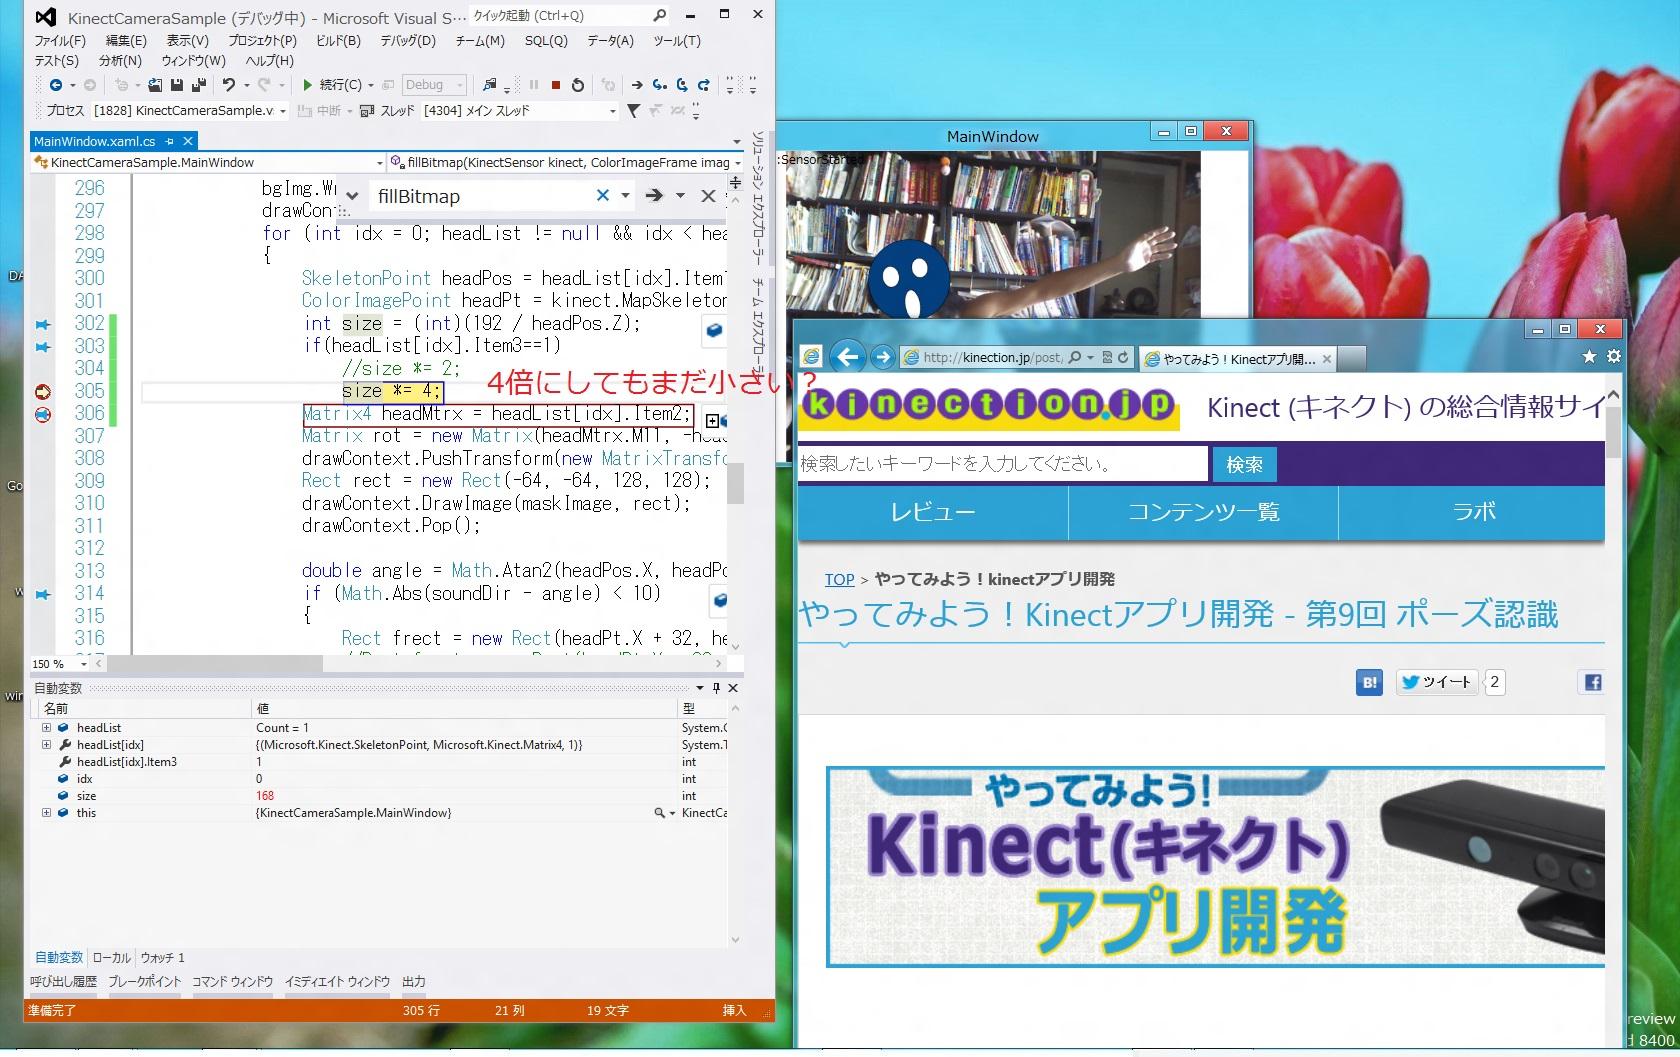Screen dimensions: 1680x1057
Task: Click the Navigate Backward arrow in Visual Studio
Action: 56,85
